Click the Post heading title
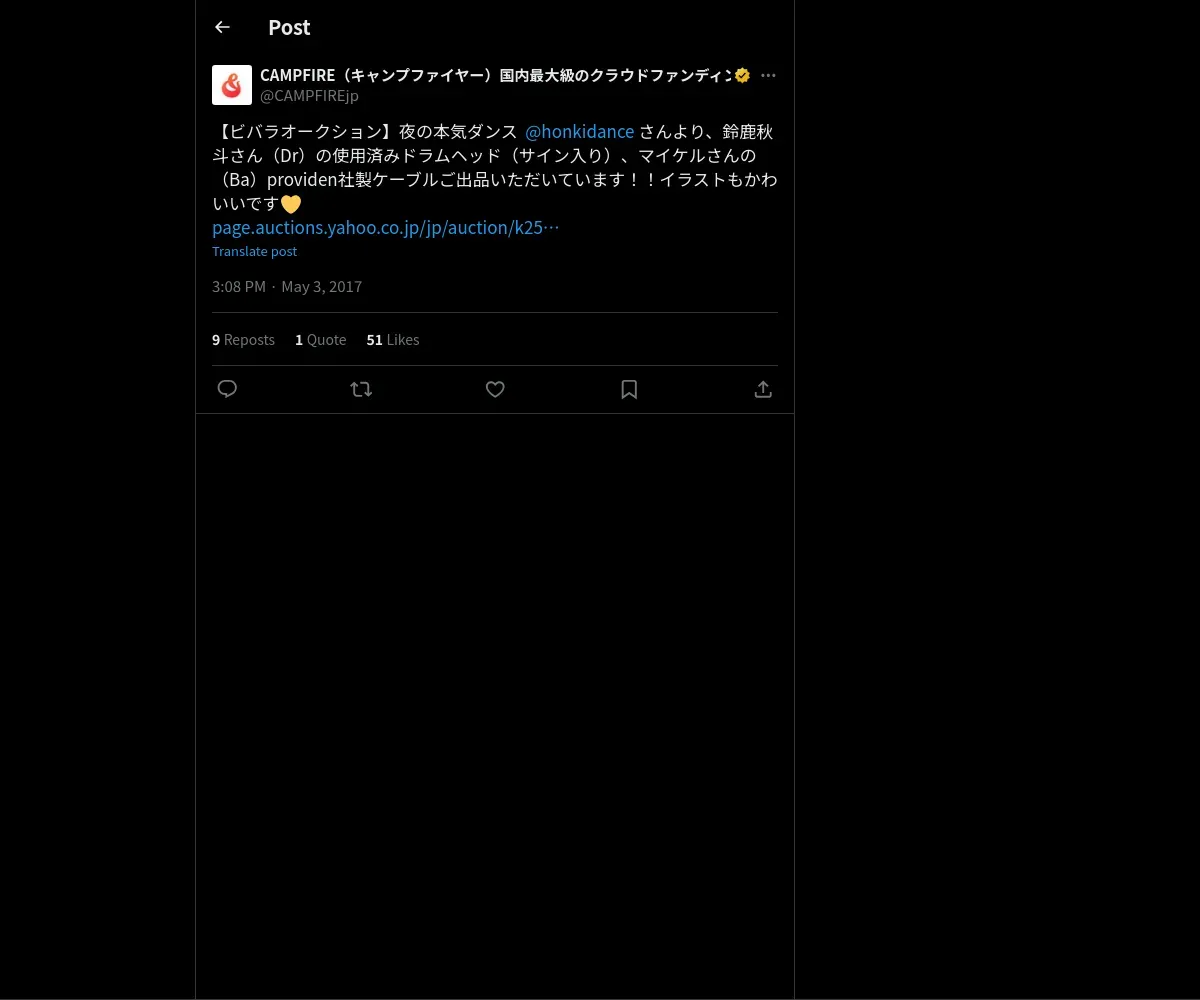Image resolution: width=1200 pixels, height=1000 pixels. 289,27
